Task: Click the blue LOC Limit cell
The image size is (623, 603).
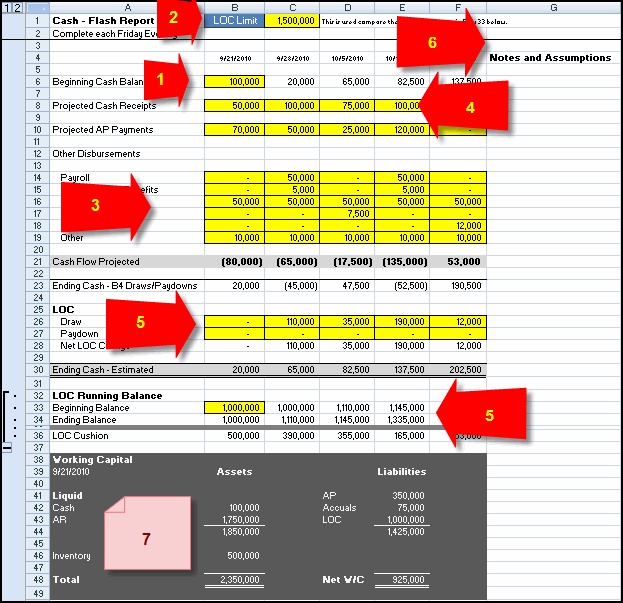Action: pyautogui.click(x=234, y=20)
